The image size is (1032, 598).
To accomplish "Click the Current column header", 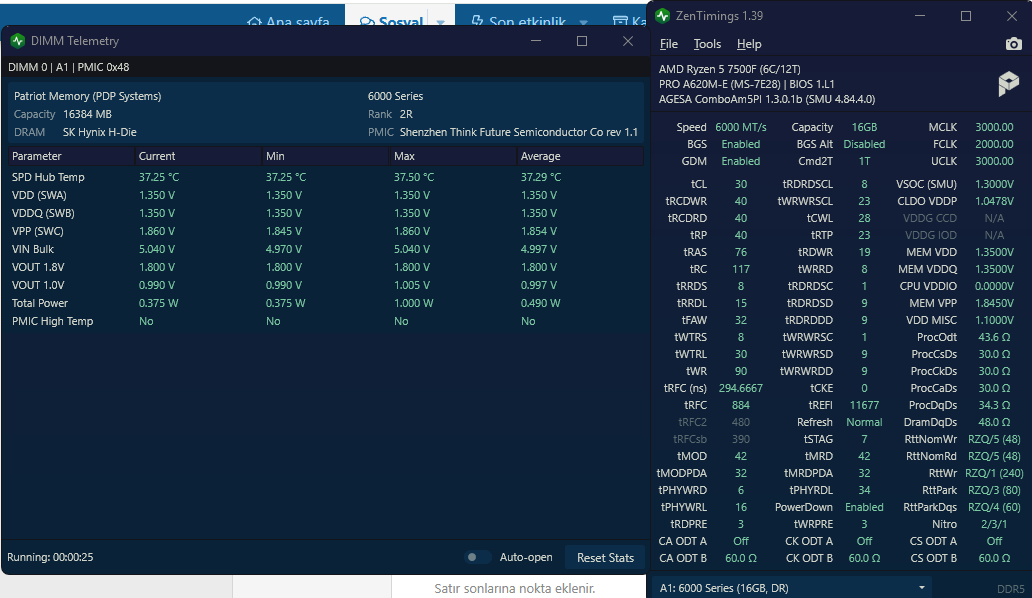I will pyautogui.click(x=197, y=156).
